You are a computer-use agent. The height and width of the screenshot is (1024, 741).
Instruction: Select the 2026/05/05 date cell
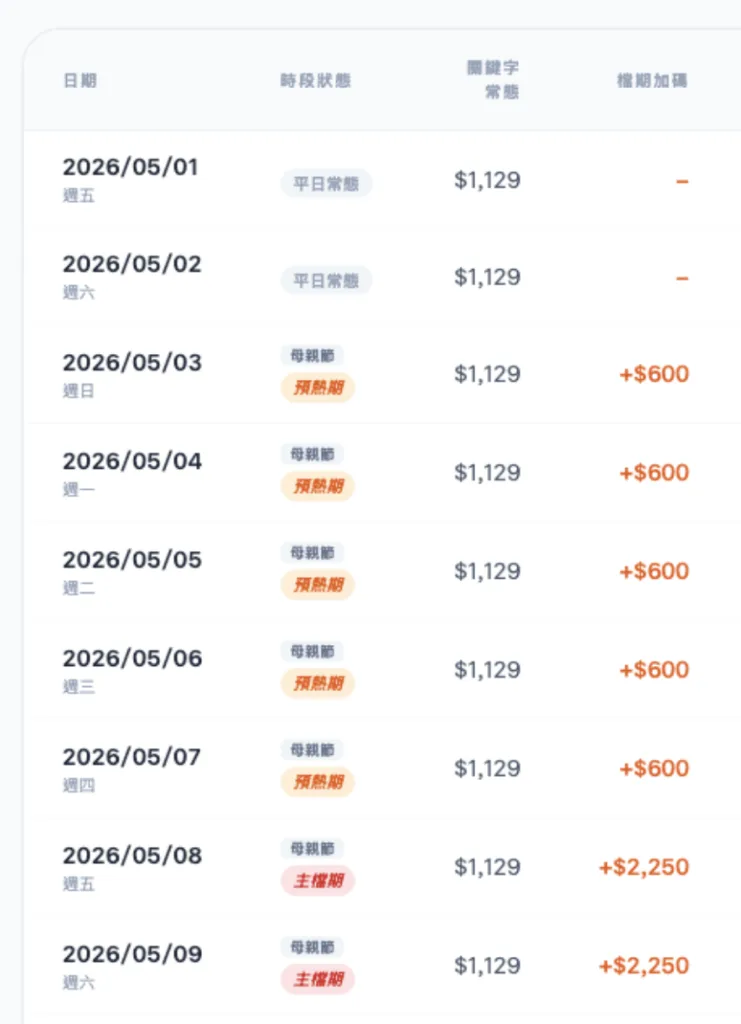click(131, 560)
